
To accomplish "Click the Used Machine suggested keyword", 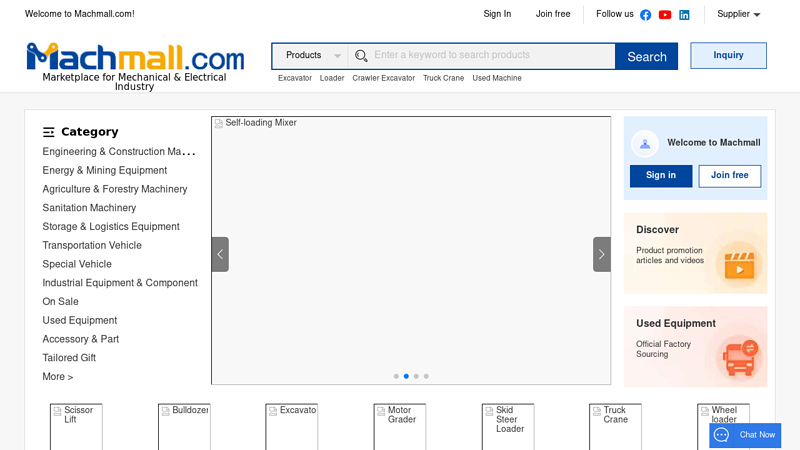I will 497,78.
